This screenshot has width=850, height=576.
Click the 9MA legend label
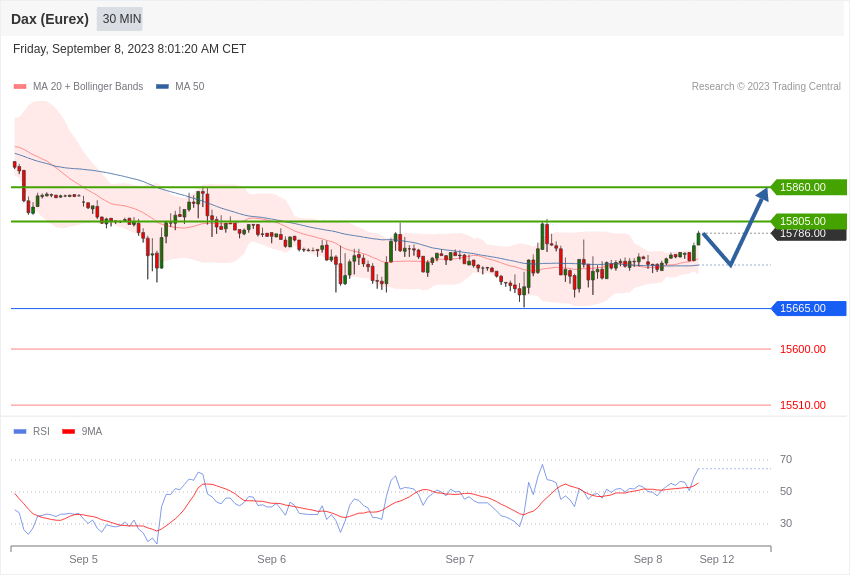(92, 431)
